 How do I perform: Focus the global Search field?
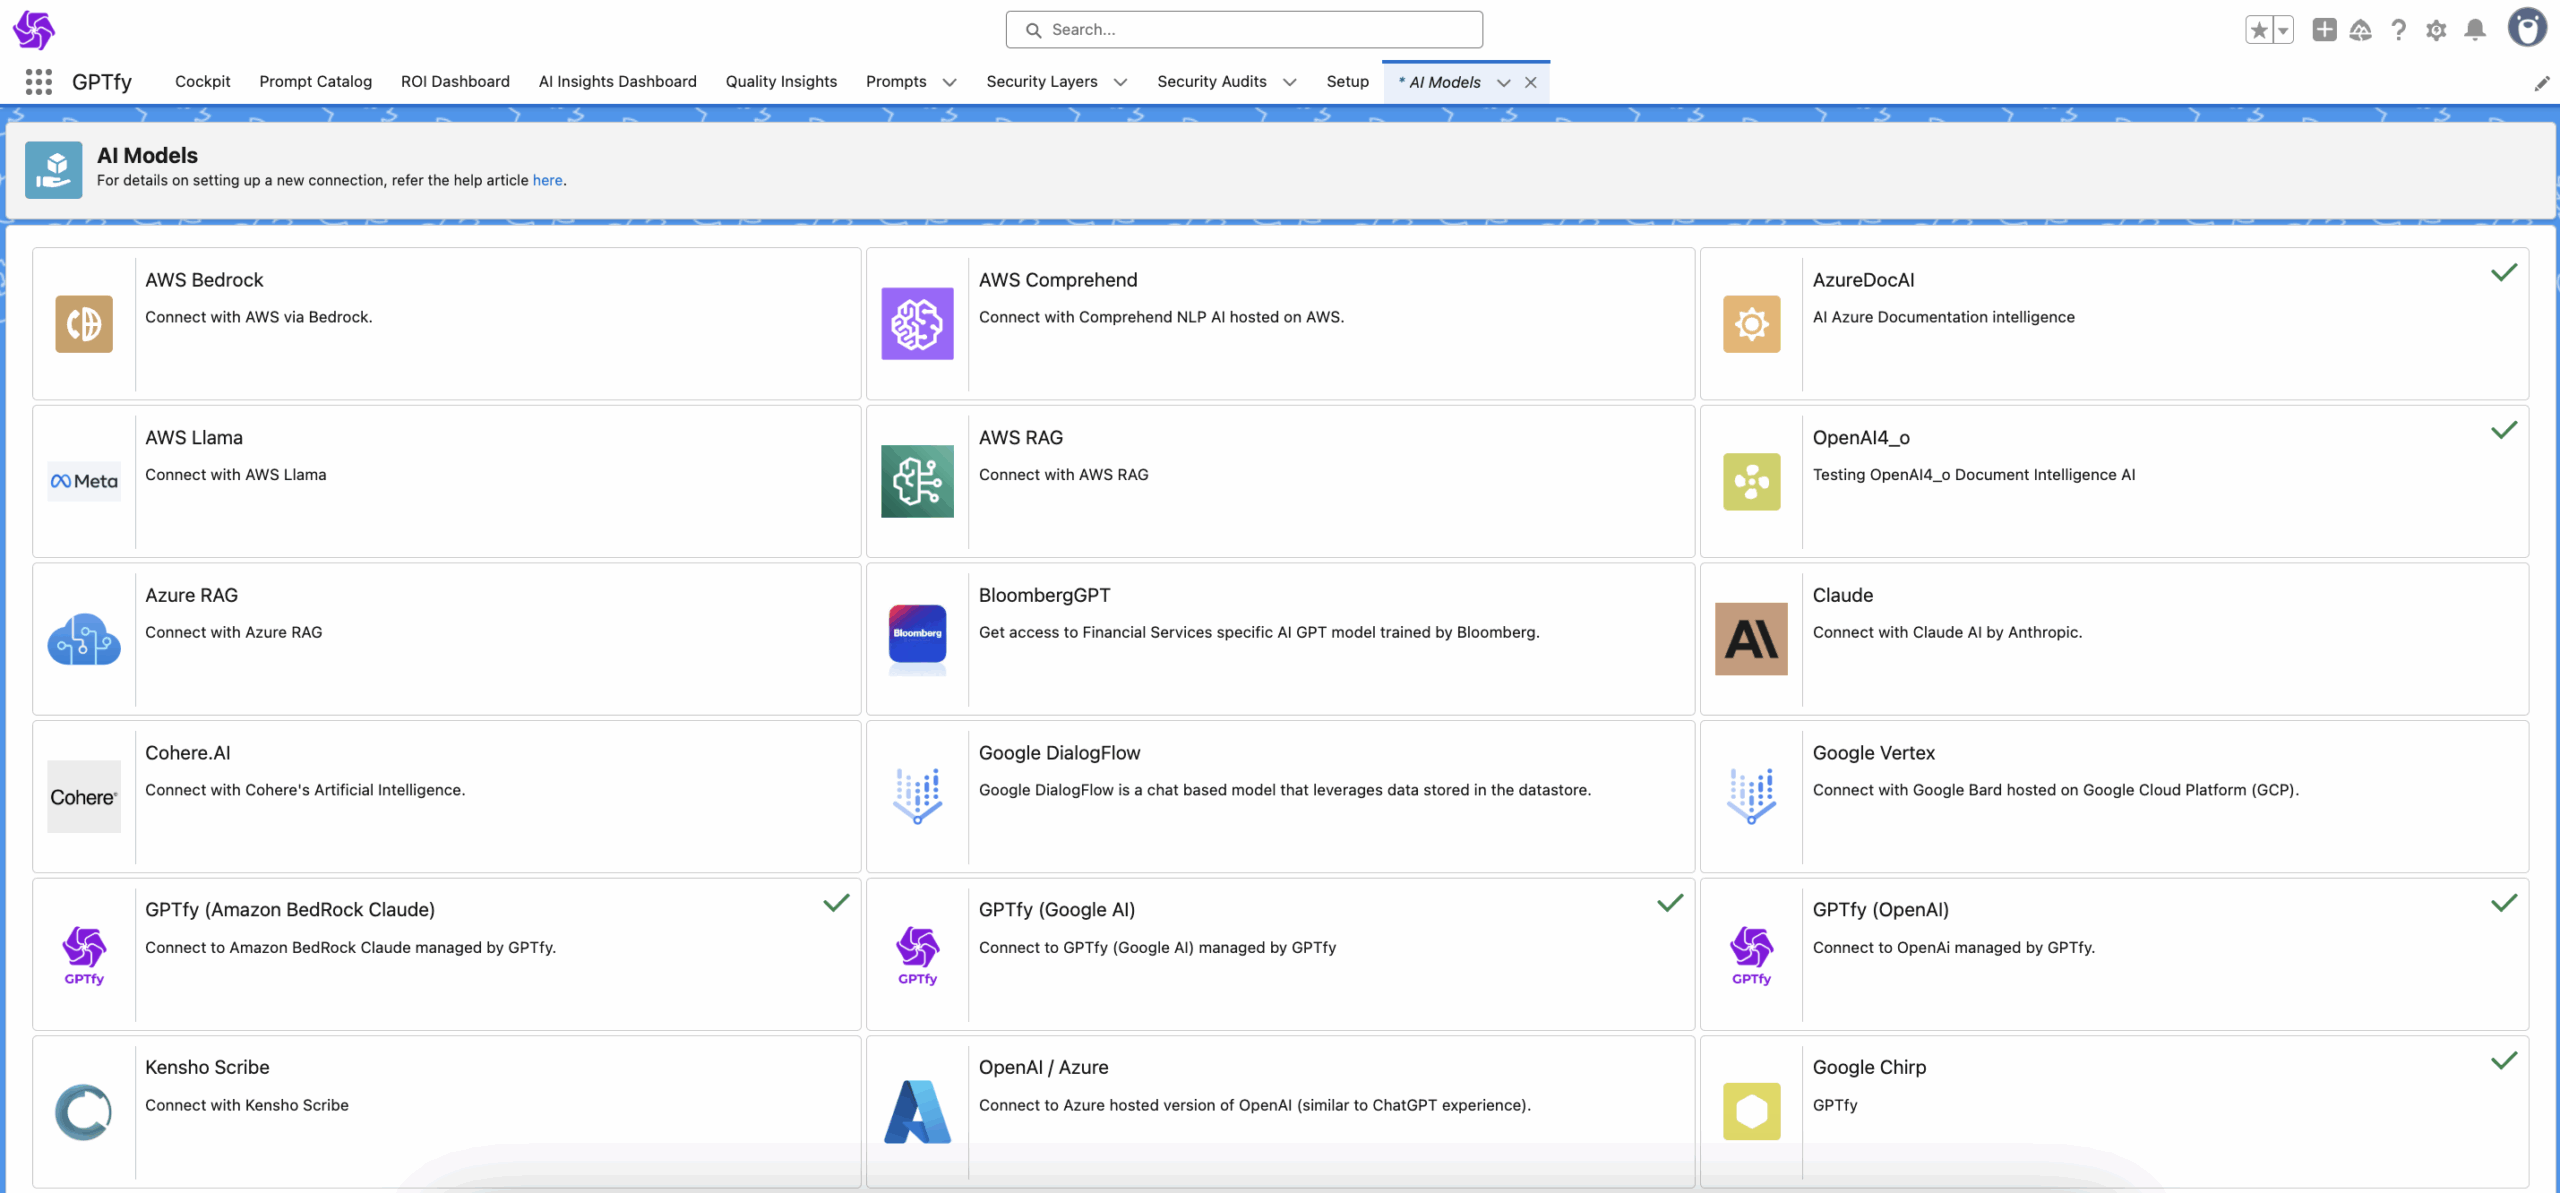tap(1244, 30)
